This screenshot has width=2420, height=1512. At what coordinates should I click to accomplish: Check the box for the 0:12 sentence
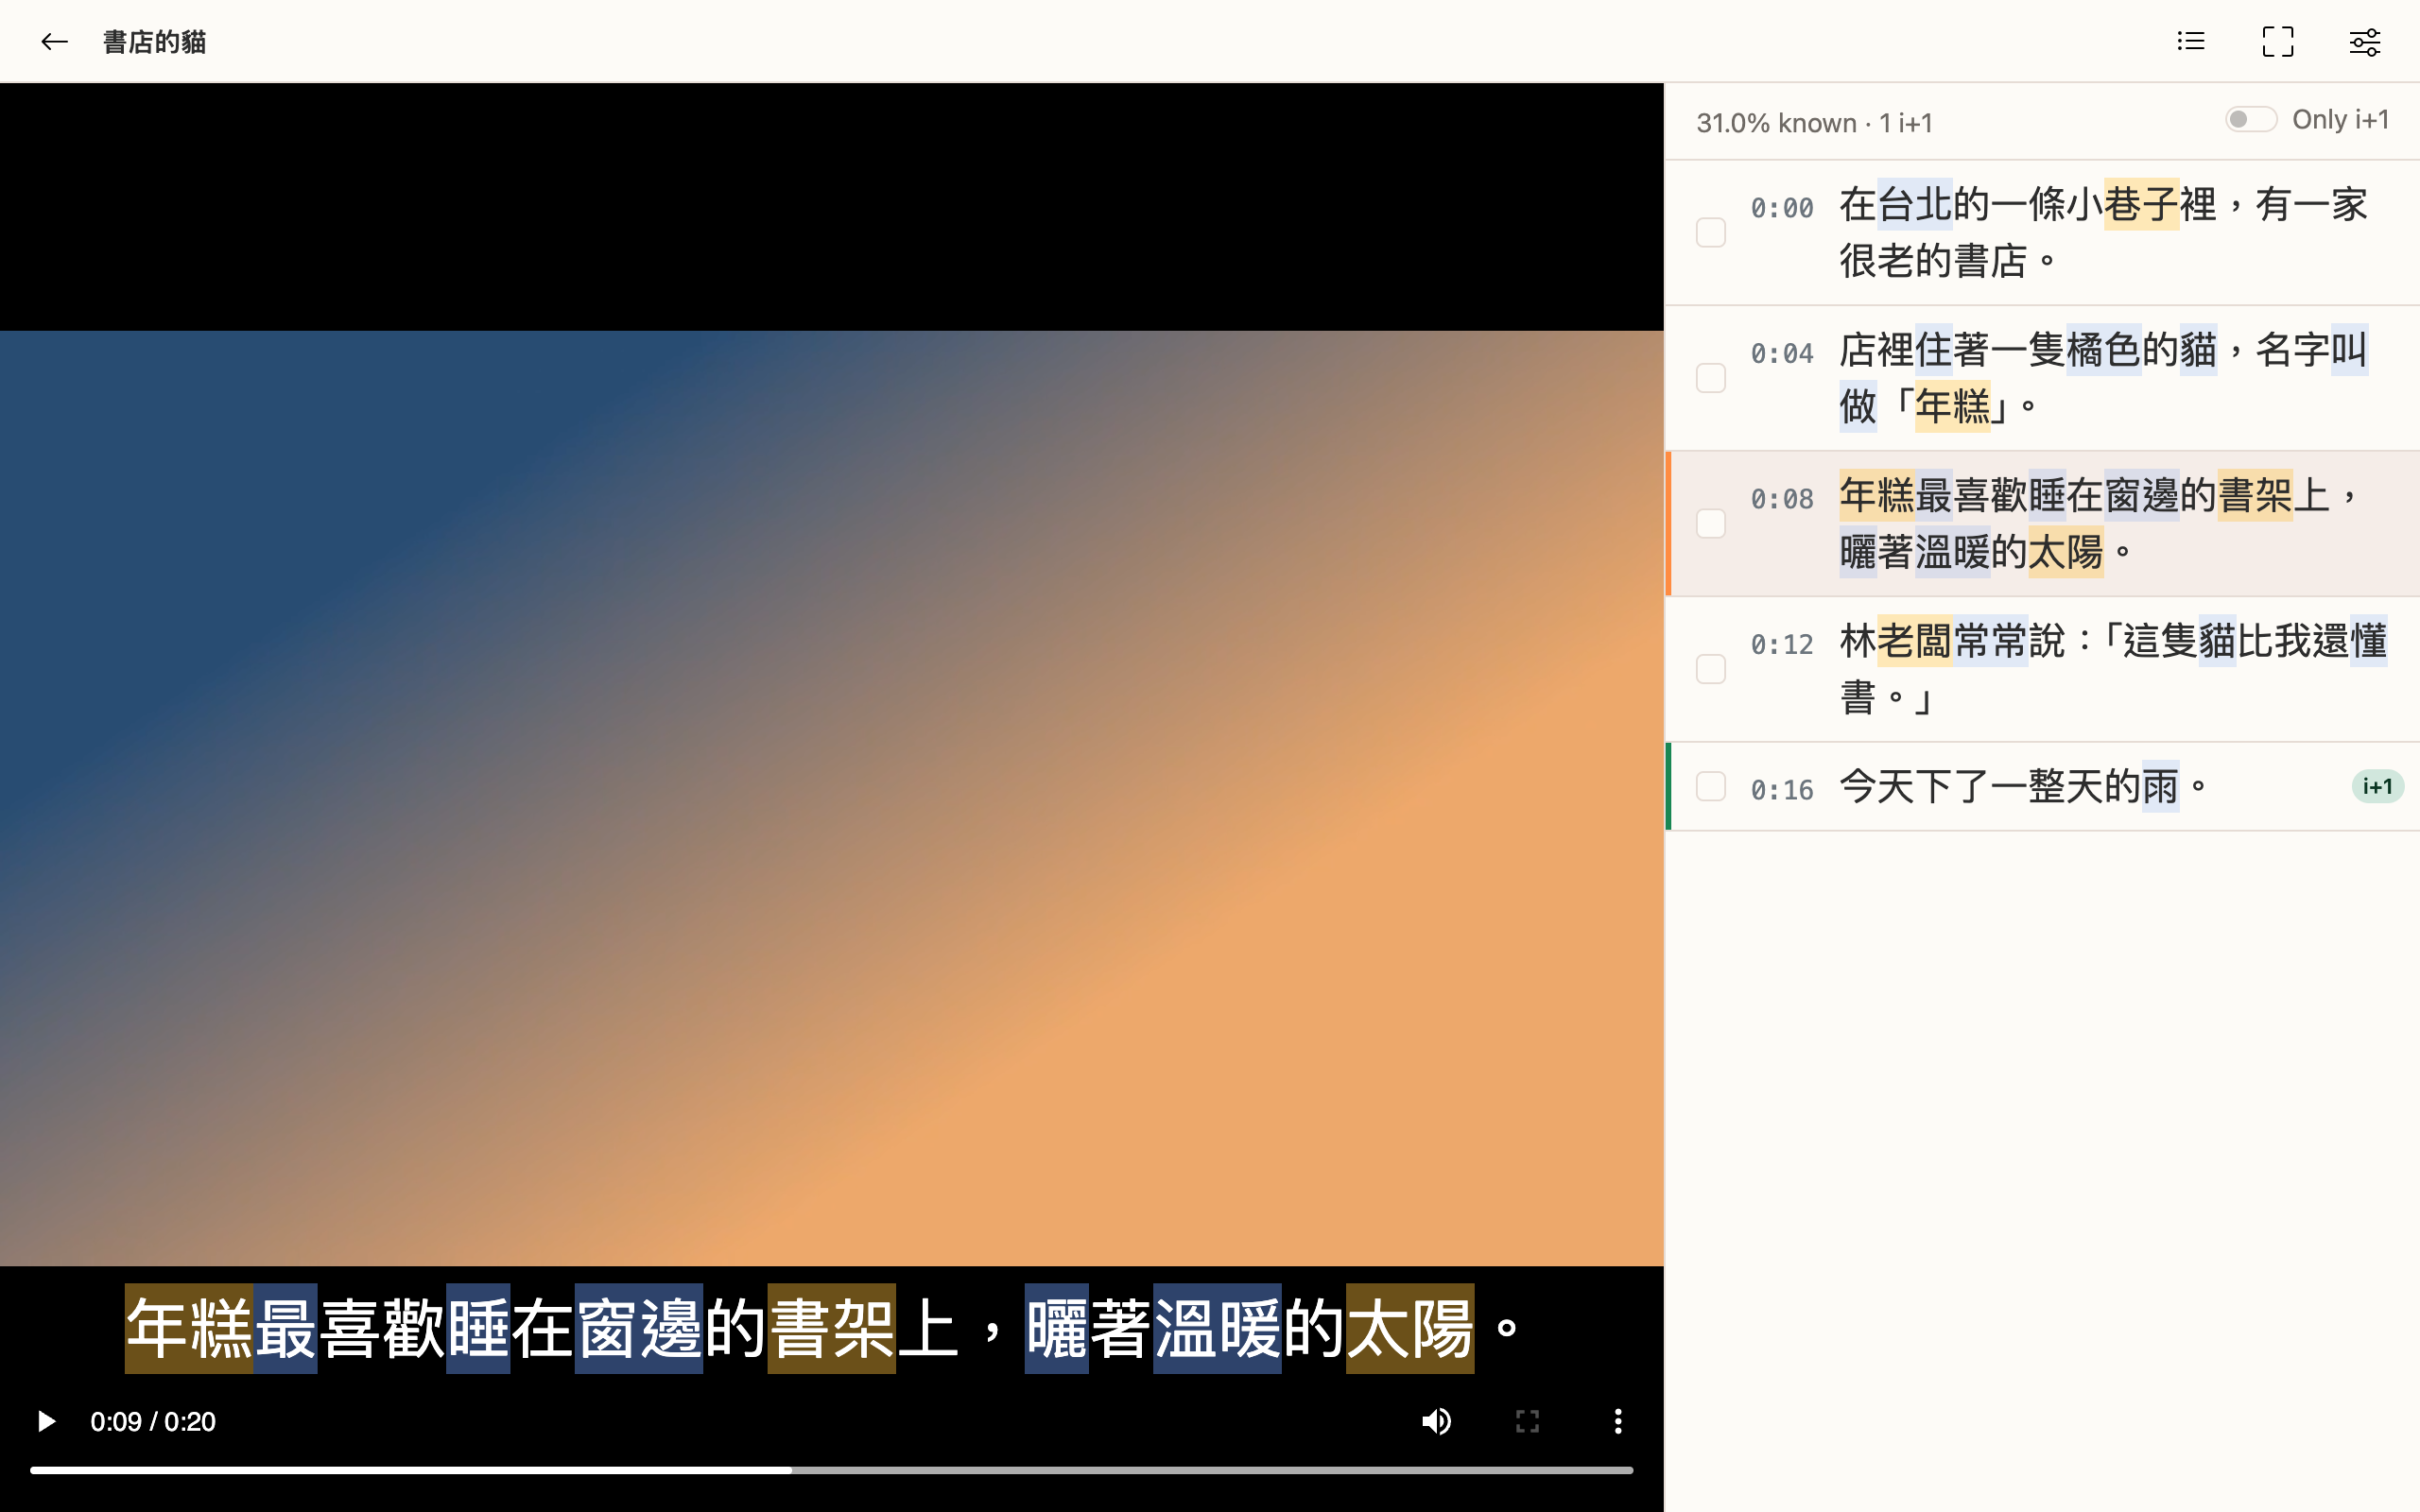tap(1710, 669)
